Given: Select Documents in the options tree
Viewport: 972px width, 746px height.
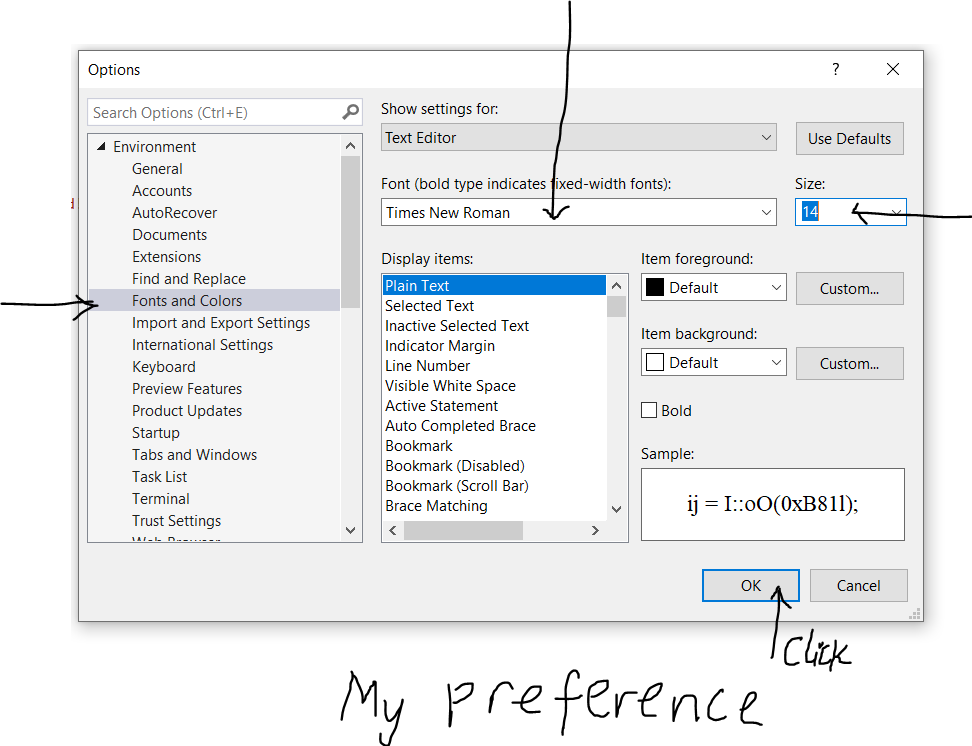Looking at the screenshot, I should (169, 234).
